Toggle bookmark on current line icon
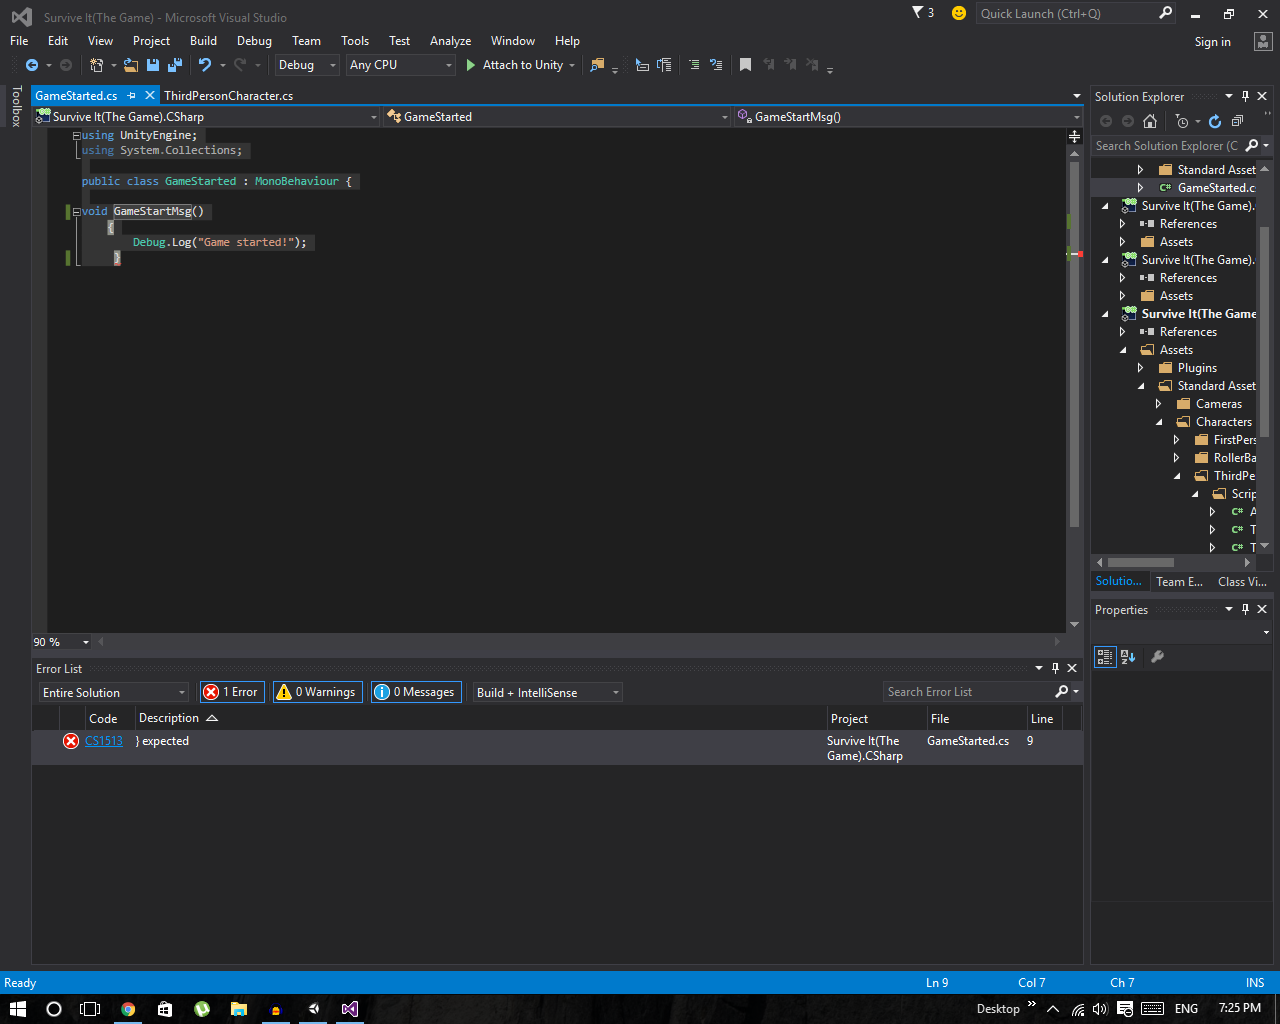 point(745,65)
